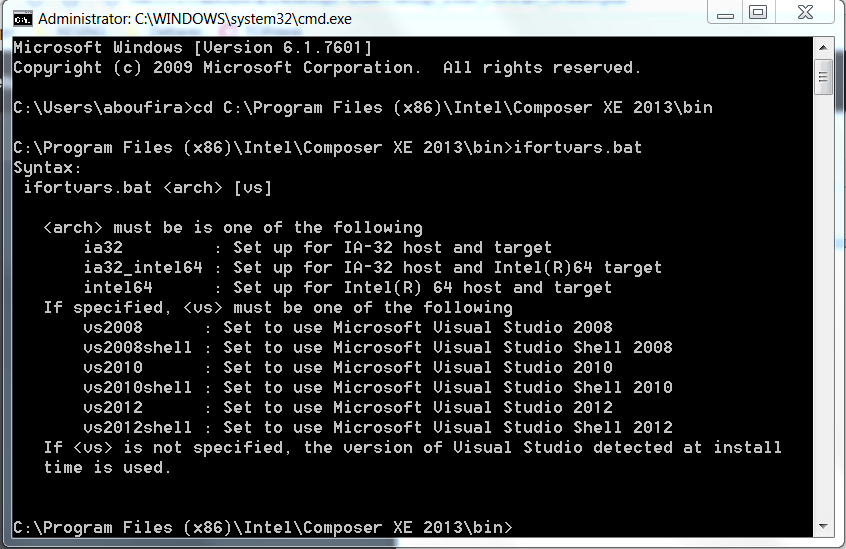Click the scrollbar up arrow
Image resolution: width=846 pixels, height=549 pixels.
[x=823, y=47]
